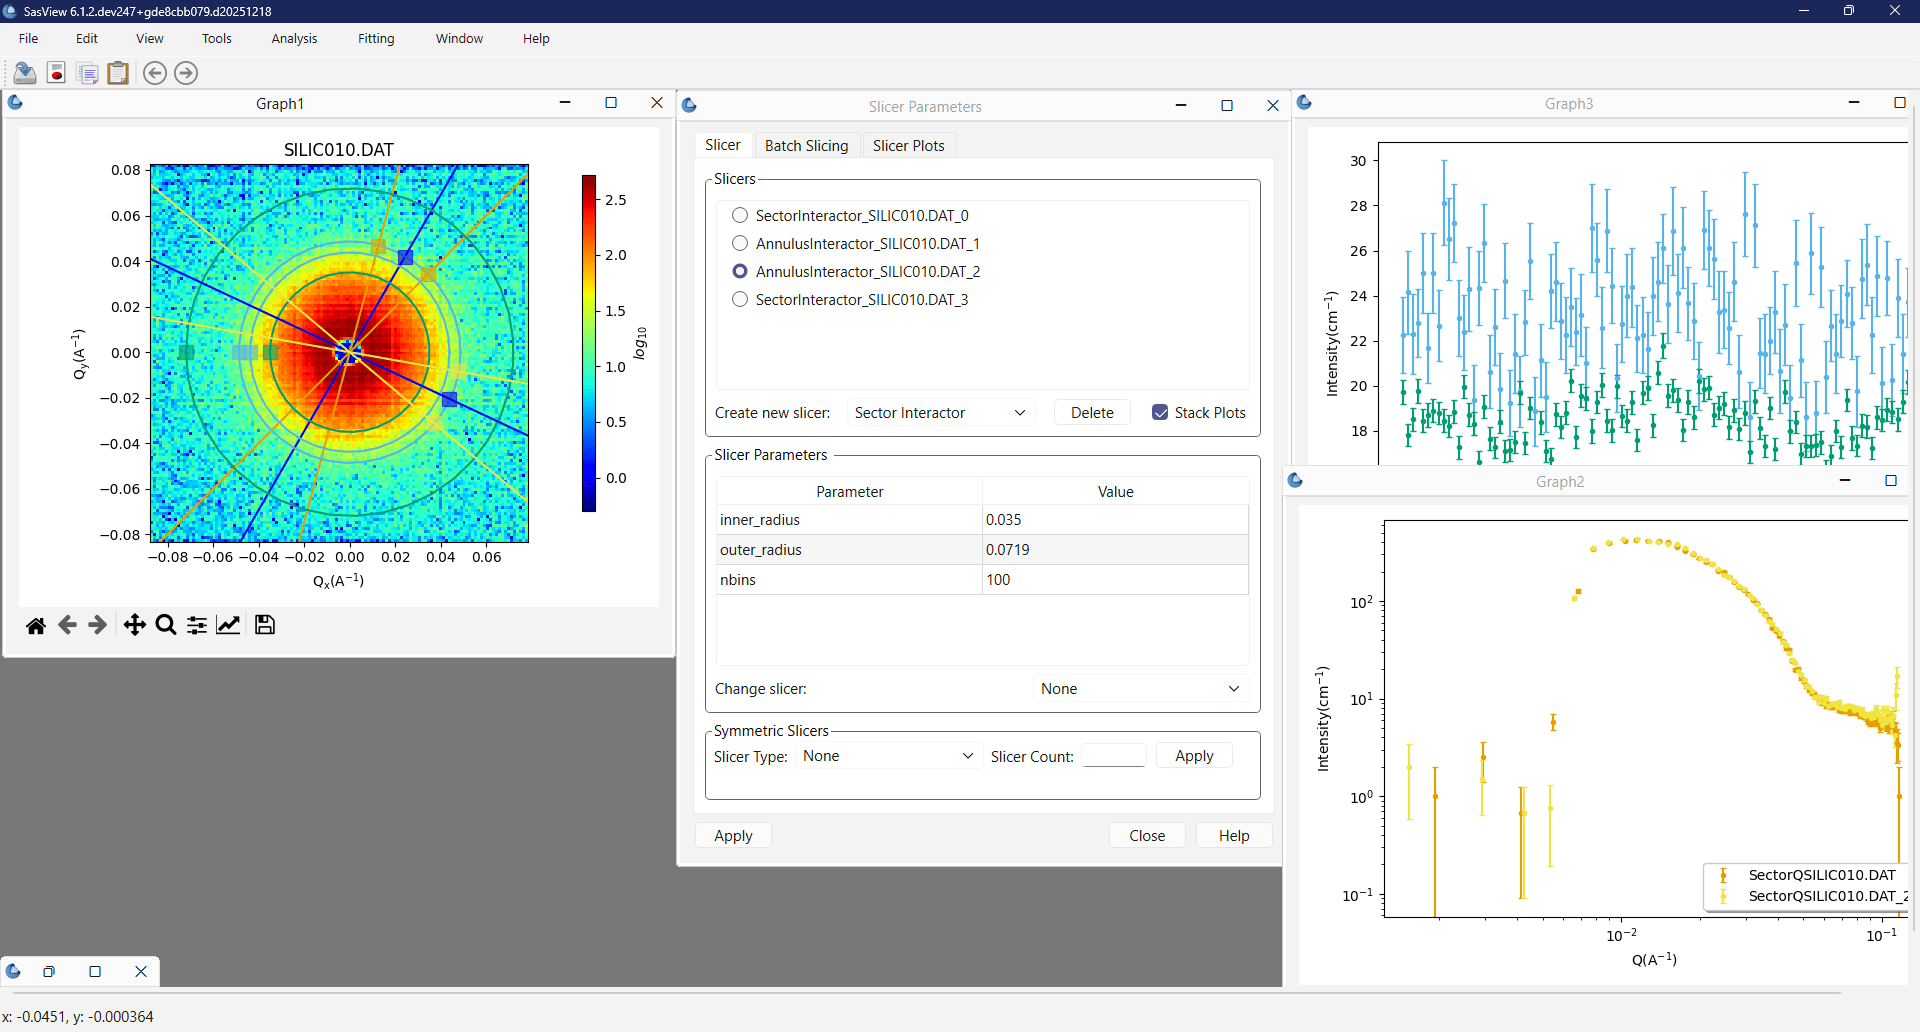
Task: Click the Value column header
Action: point(1115,491)
